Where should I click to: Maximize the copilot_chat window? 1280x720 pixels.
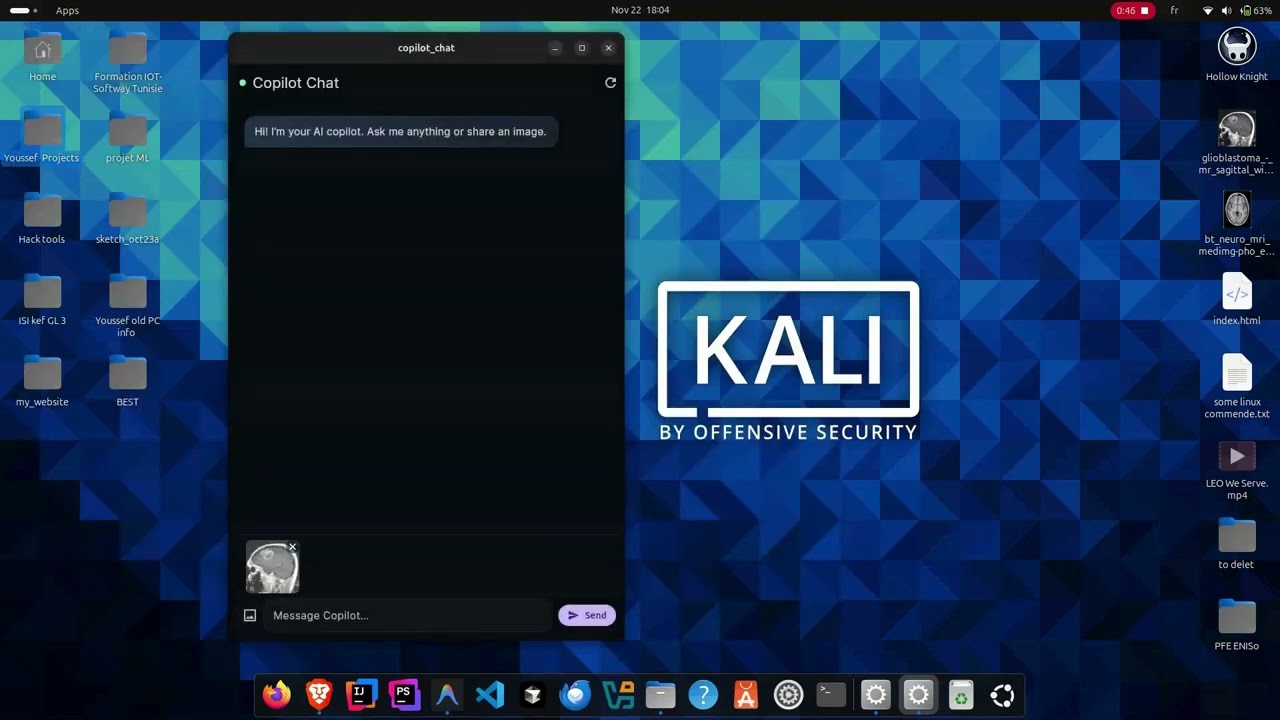(582, 48)
